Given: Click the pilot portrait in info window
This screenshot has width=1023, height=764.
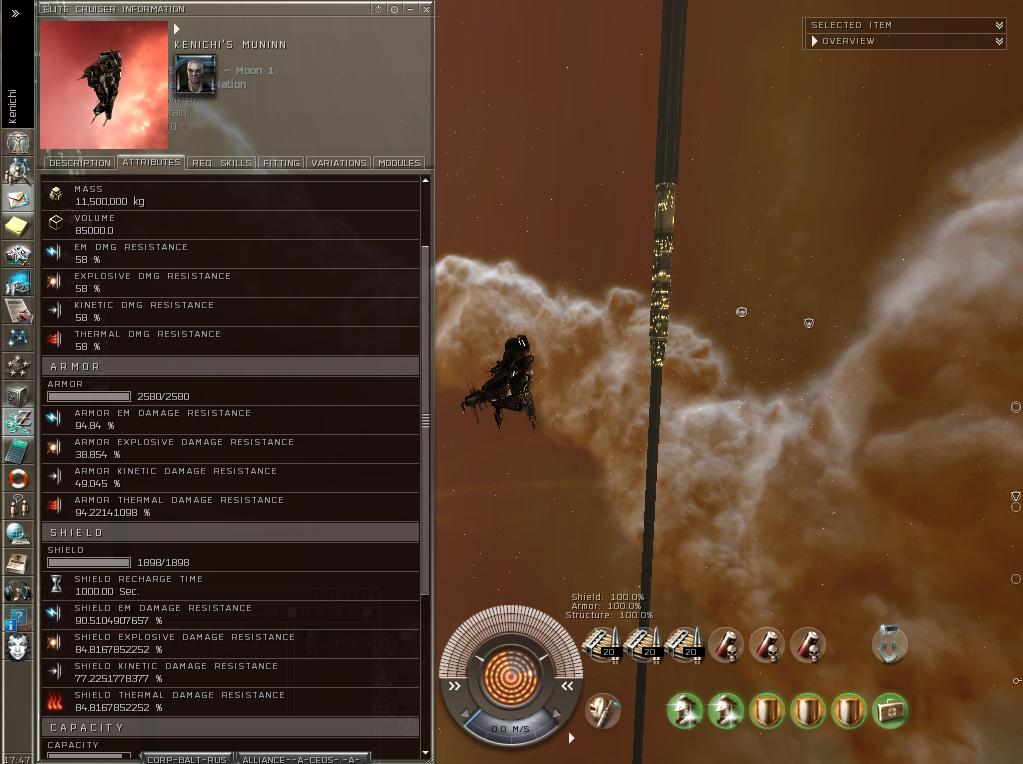Looking at the screenshot, I should (196, 74).
